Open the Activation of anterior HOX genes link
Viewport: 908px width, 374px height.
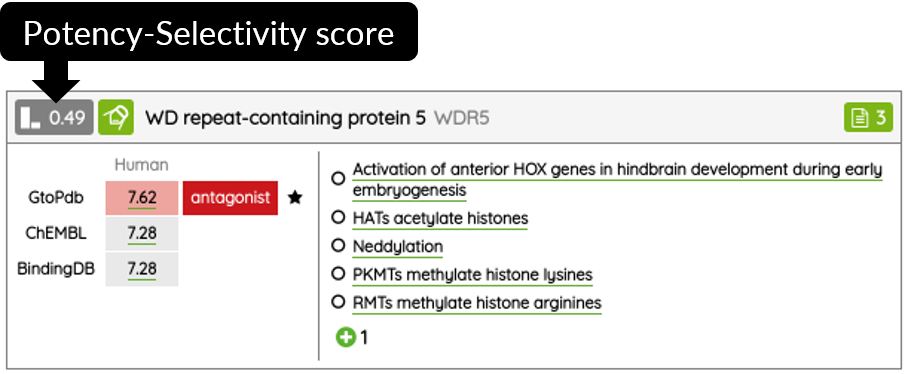pyautogui.click(x=617, y=180)
